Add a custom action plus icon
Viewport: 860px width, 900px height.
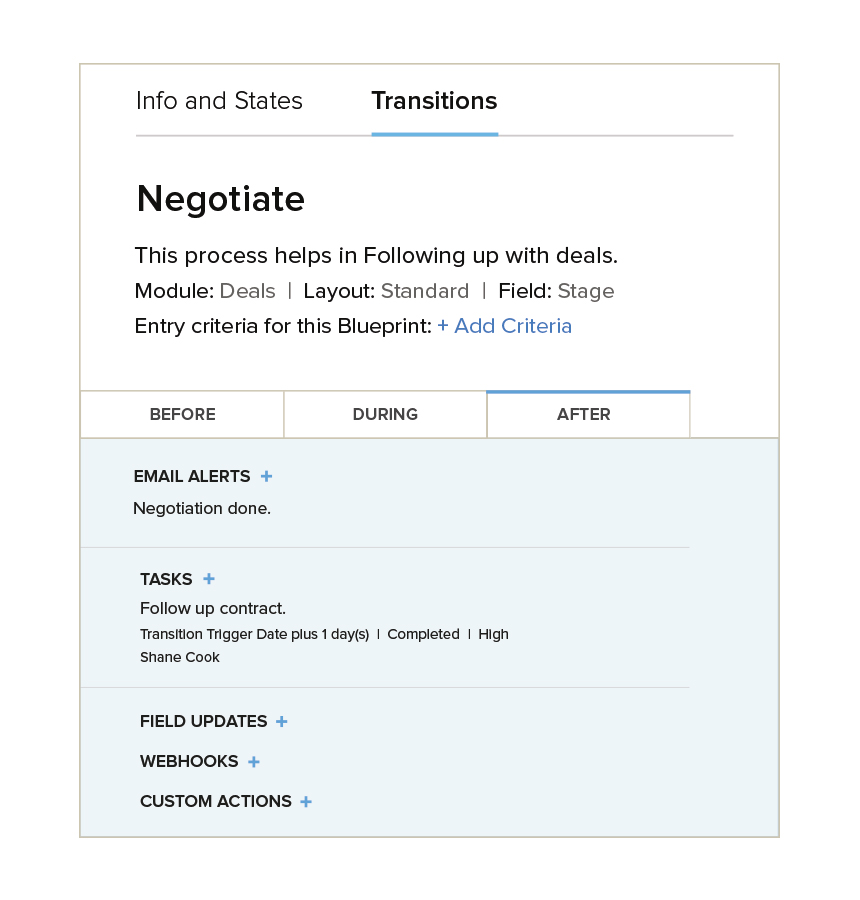coord(306,801)
